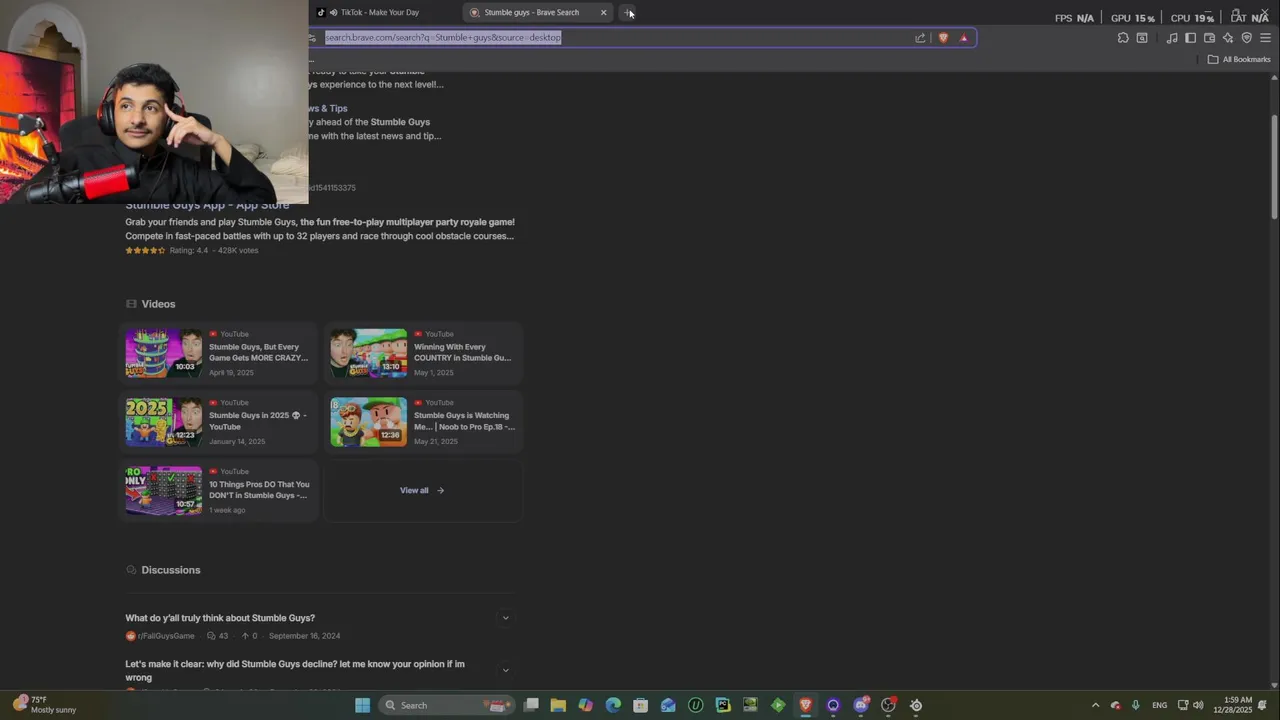Open the Leo AI sparkle icon
Image resolution: width=1280 pixels, height=720 pixels.
click(x=1228, y=38)
